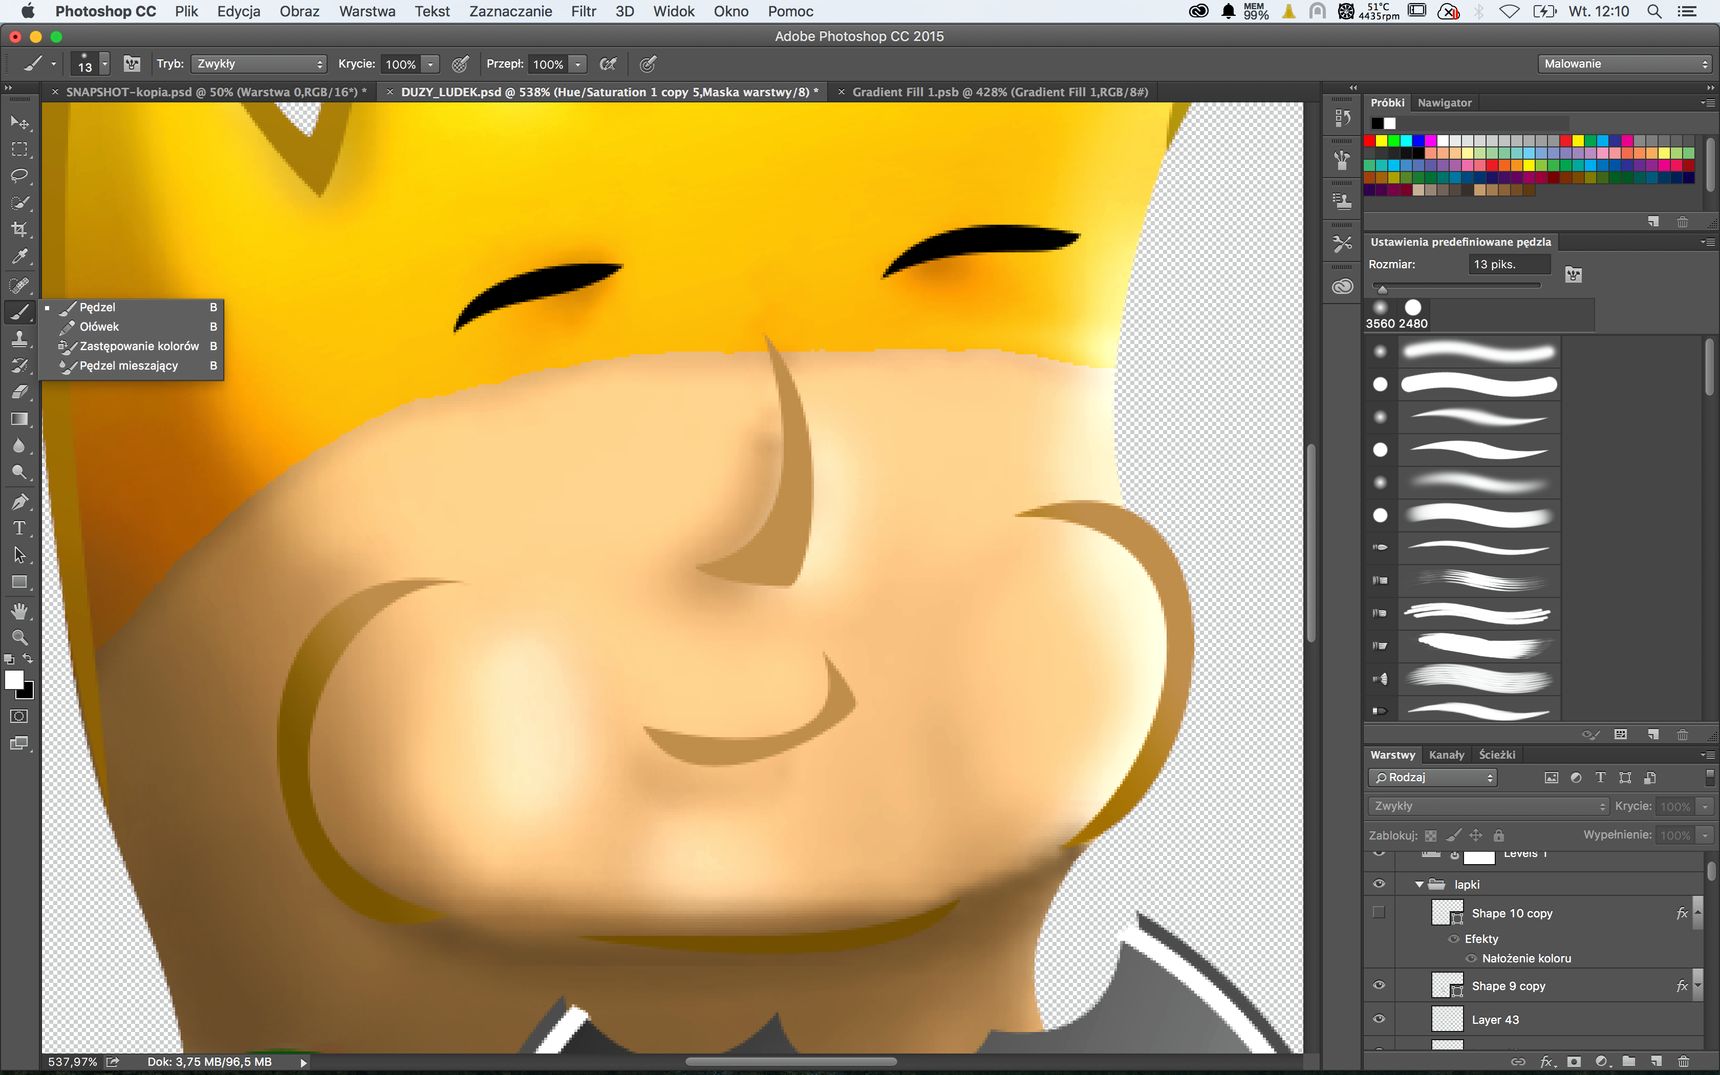
Task: Add layer mask icon in Layers panel
Action: 1573,1061
